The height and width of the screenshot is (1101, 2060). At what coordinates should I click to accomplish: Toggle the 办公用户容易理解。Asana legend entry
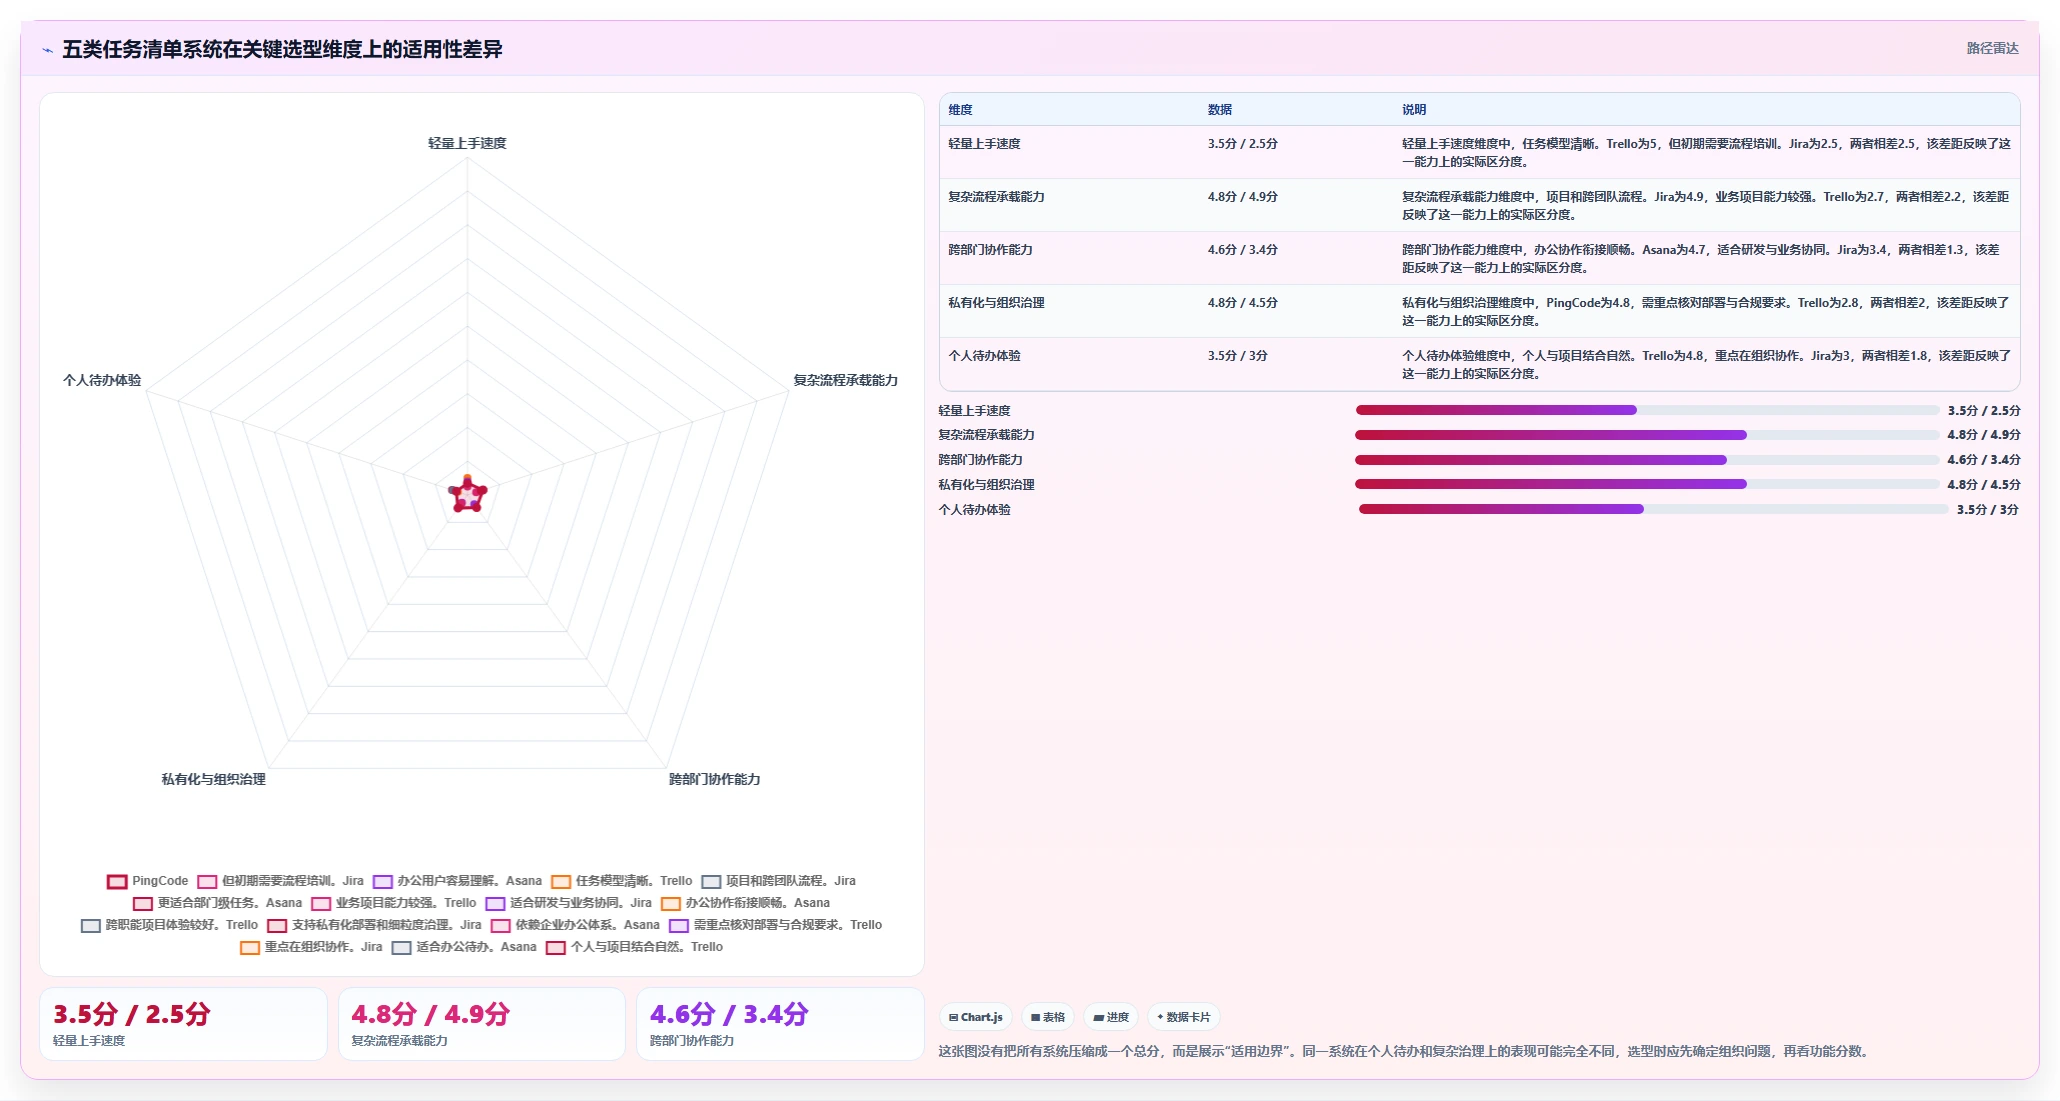tap(457, 881)
